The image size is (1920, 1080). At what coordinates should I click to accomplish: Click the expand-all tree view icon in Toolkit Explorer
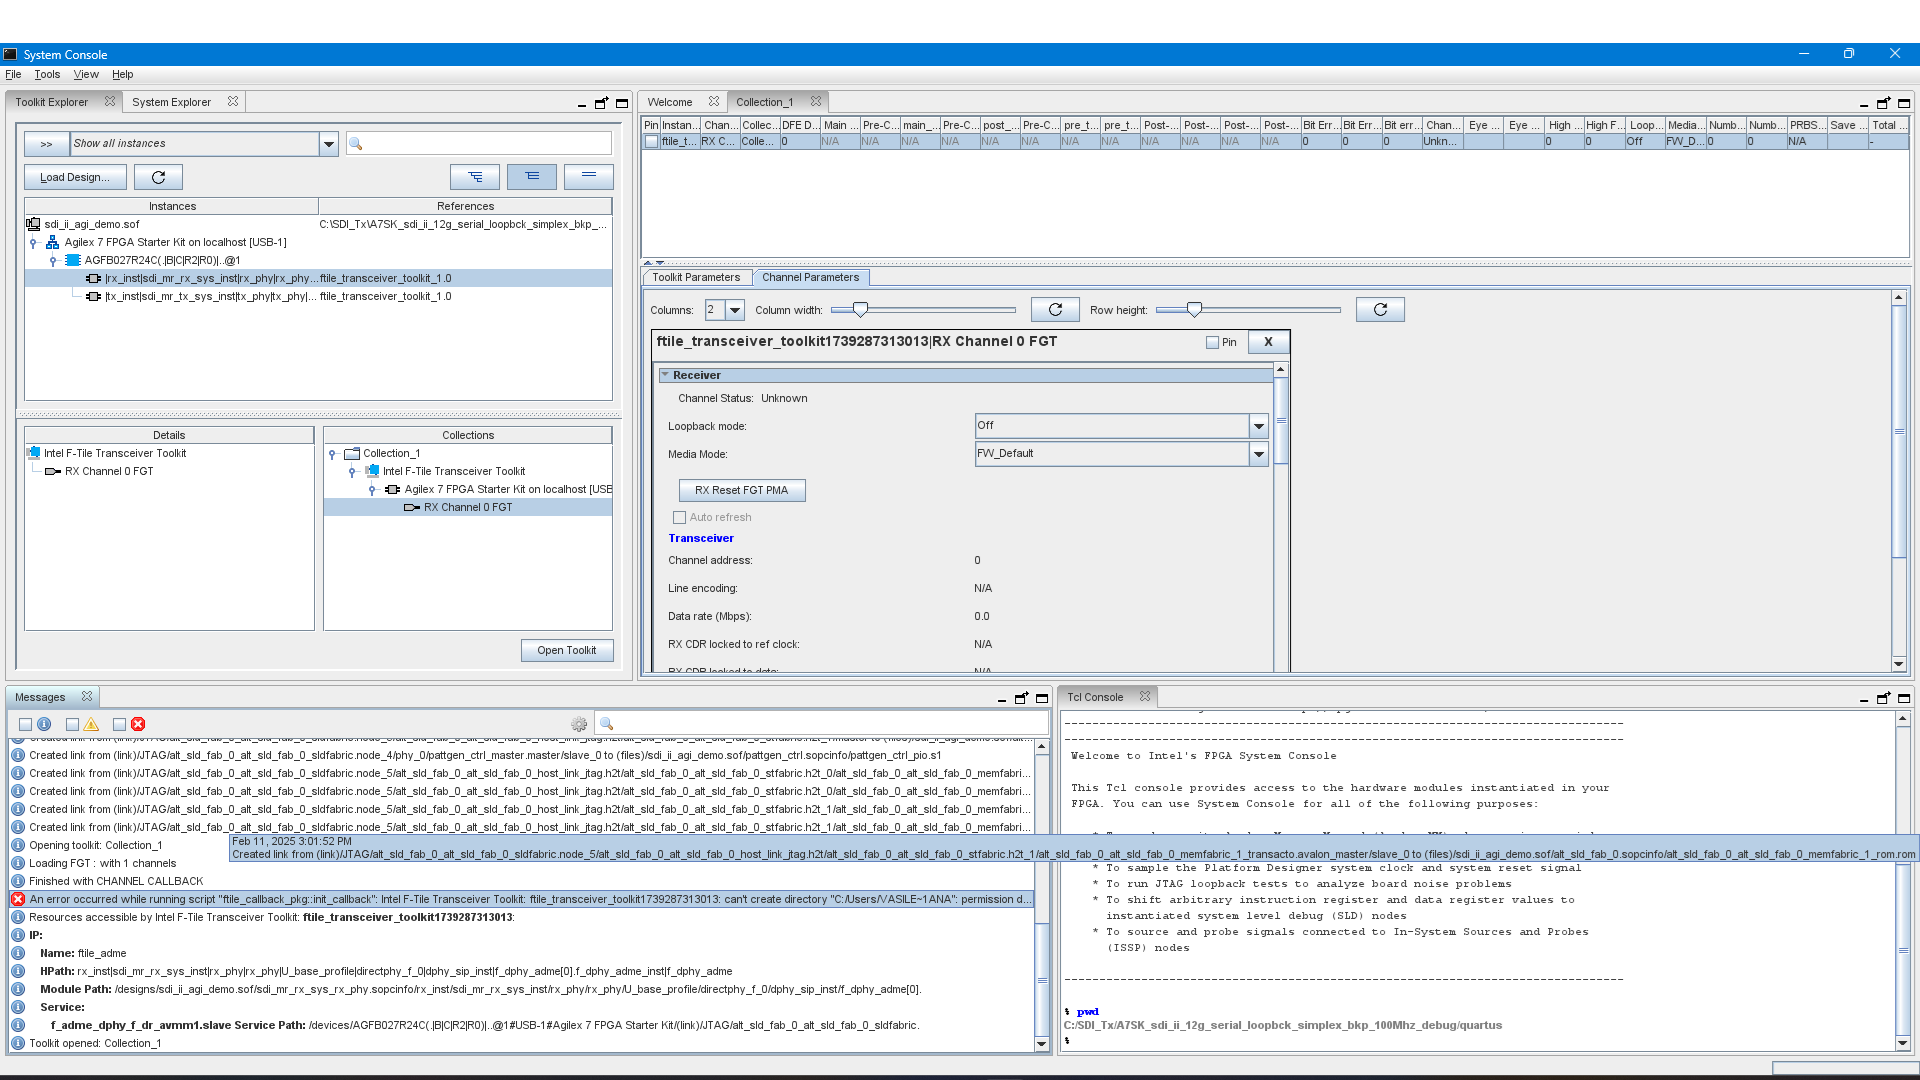(475, 177)
